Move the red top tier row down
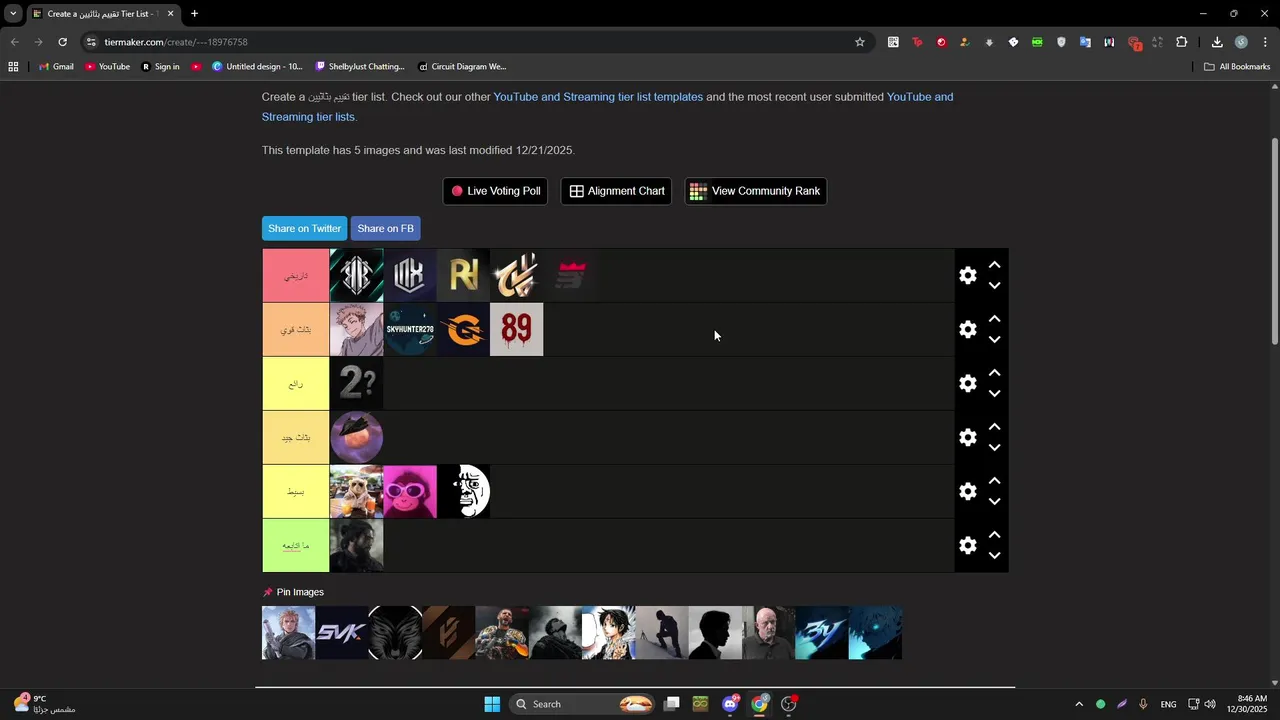 [994, 285]
